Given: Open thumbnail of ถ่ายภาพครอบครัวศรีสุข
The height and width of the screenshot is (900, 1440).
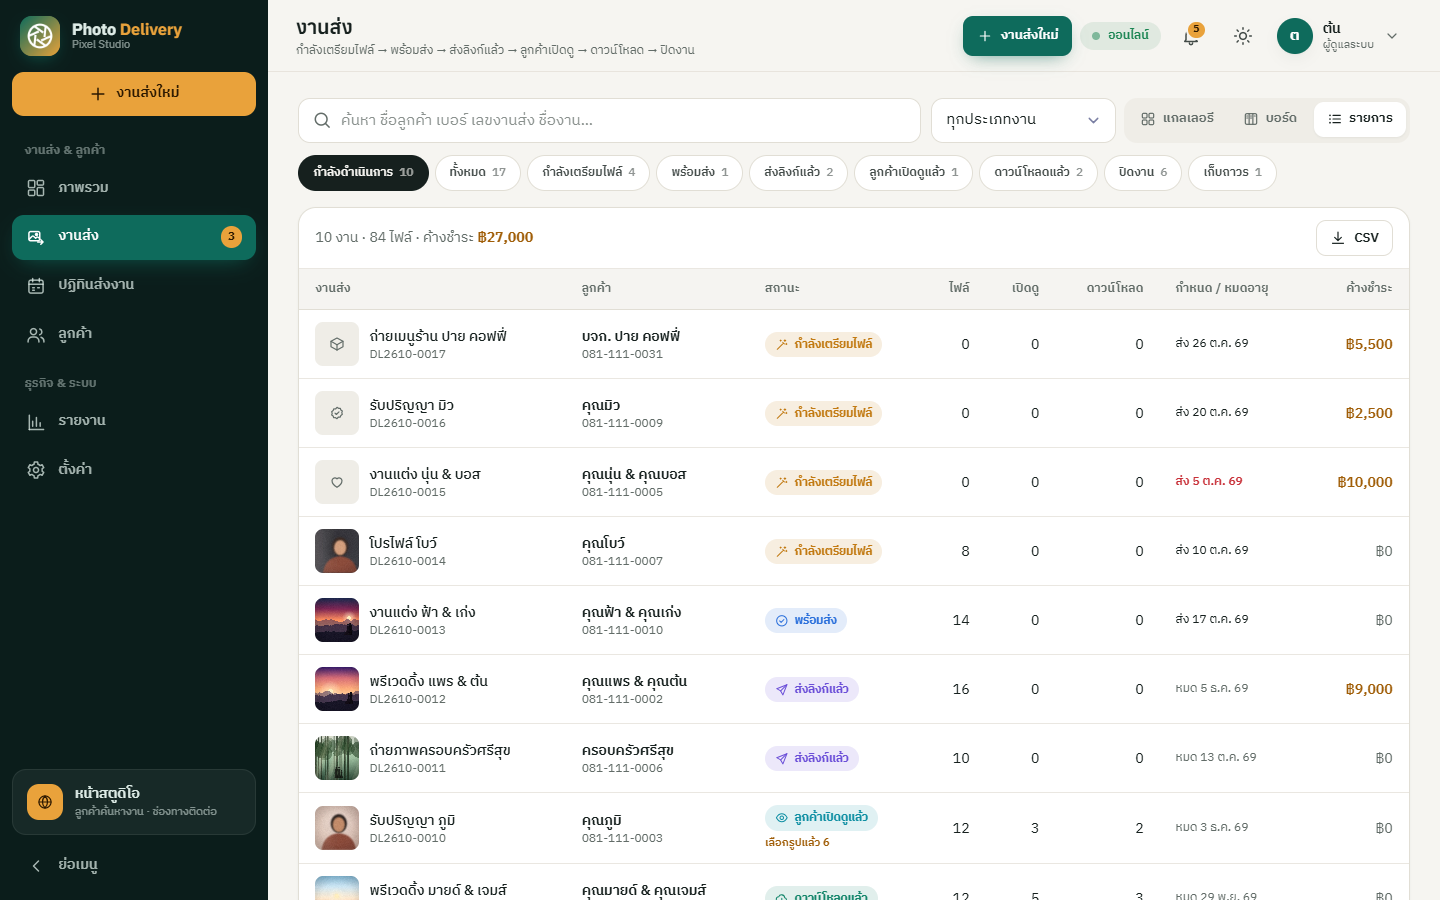Looking at the screenshot, I should [337, 758].
